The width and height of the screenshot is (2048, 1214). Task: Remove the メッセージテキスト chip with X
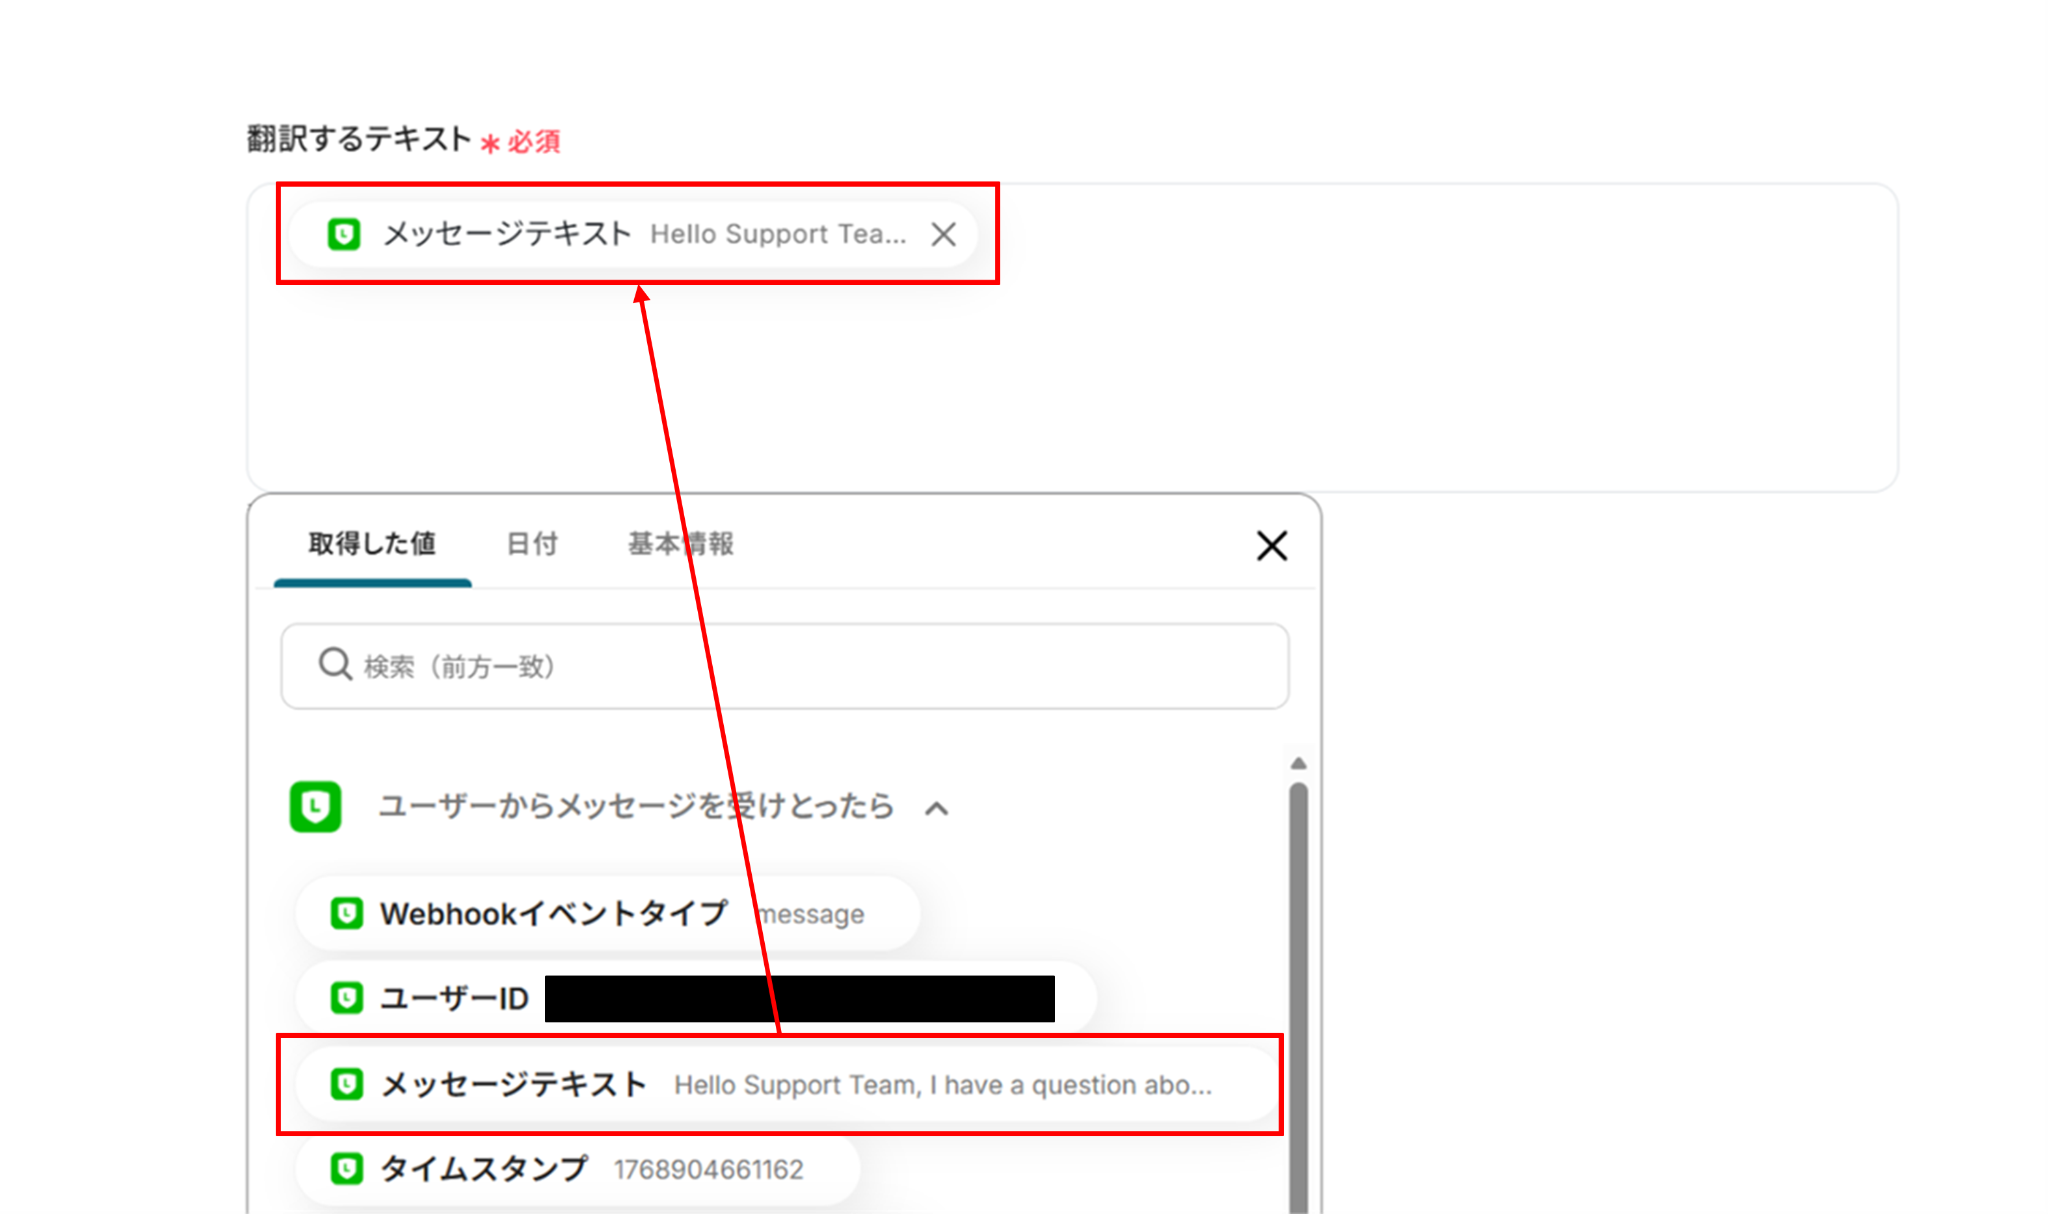click(x=943, y=234)
